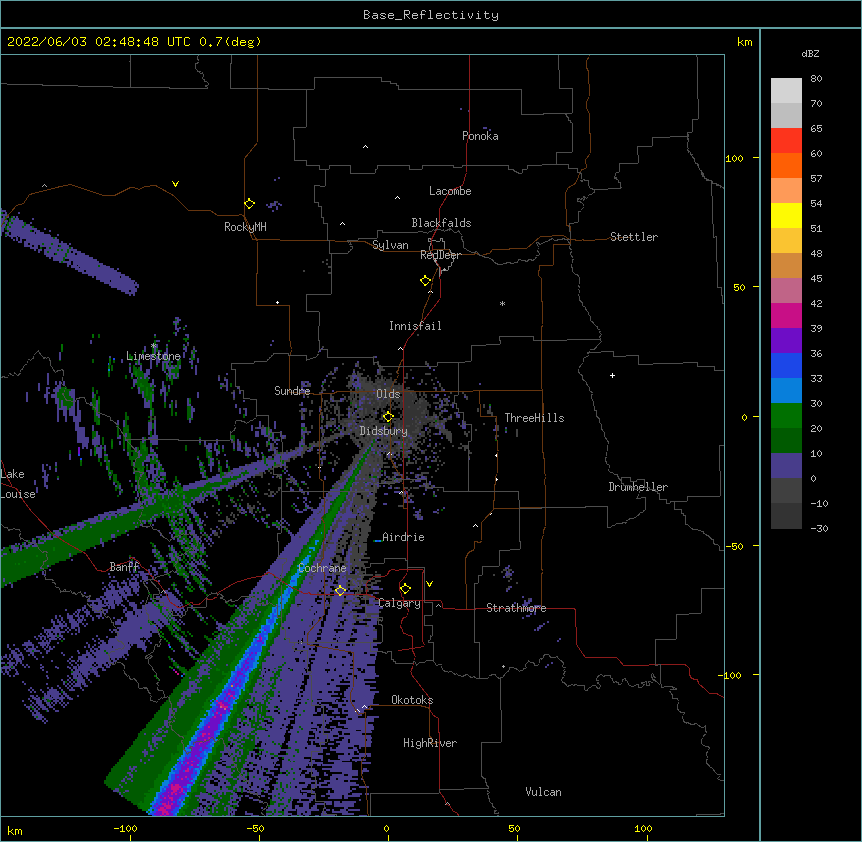Click the ThreeHills label
The width and height of the screenshot is (862, 842).
coord(534,418)
